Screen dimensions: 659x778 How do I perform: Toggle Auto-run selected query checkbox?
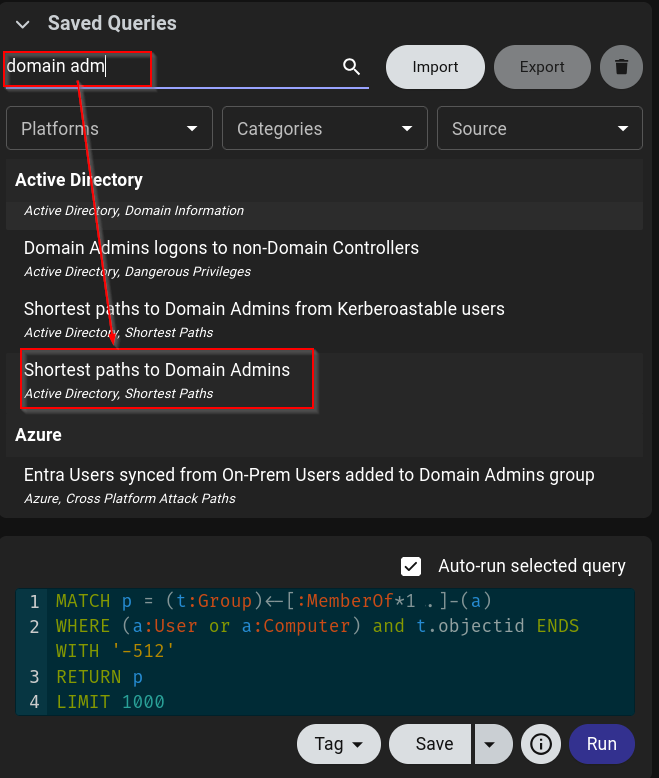click(x=411, y=566)
